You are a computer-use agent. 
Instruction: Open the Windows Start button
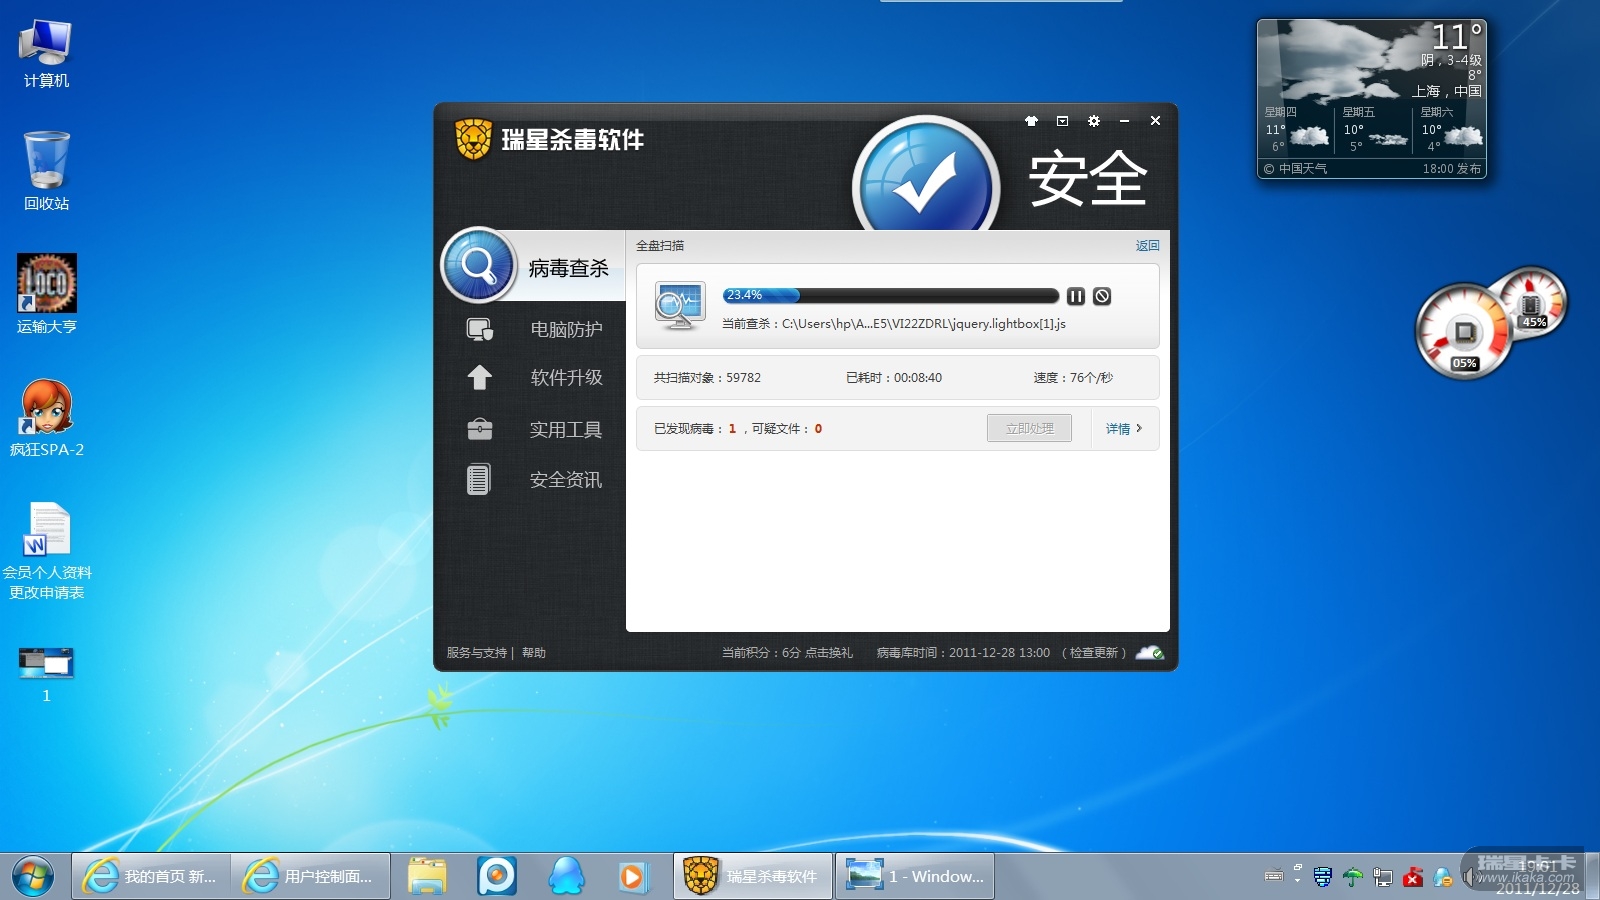[33, 877]
